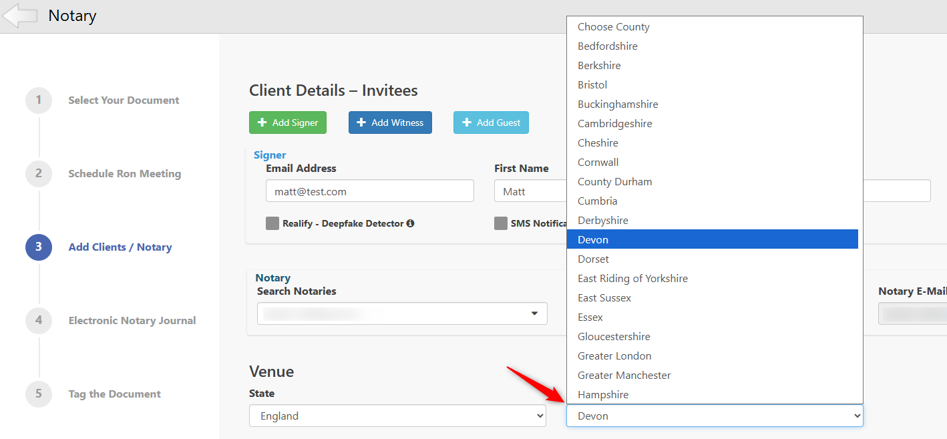
Task: Expand the State dropdown showing England
Action: [397, 415]
